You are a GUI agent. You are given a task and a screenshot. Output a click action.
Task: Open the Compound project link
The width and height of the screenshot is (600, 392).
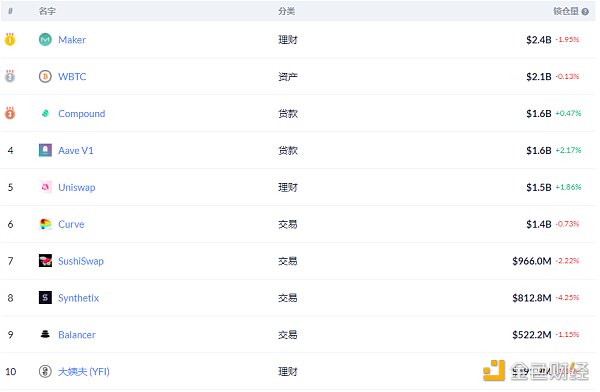tap(82, 114)
